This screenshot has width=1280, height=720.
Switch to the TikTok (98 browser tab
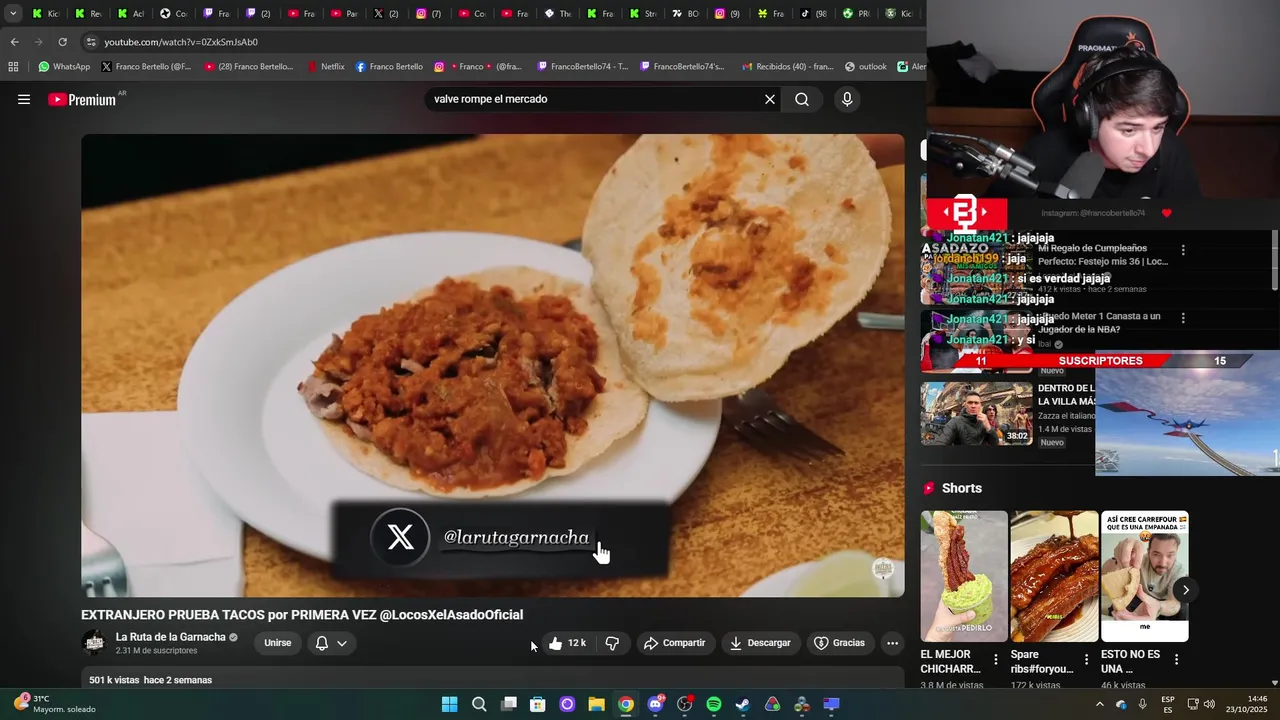(x=814, y=14)
